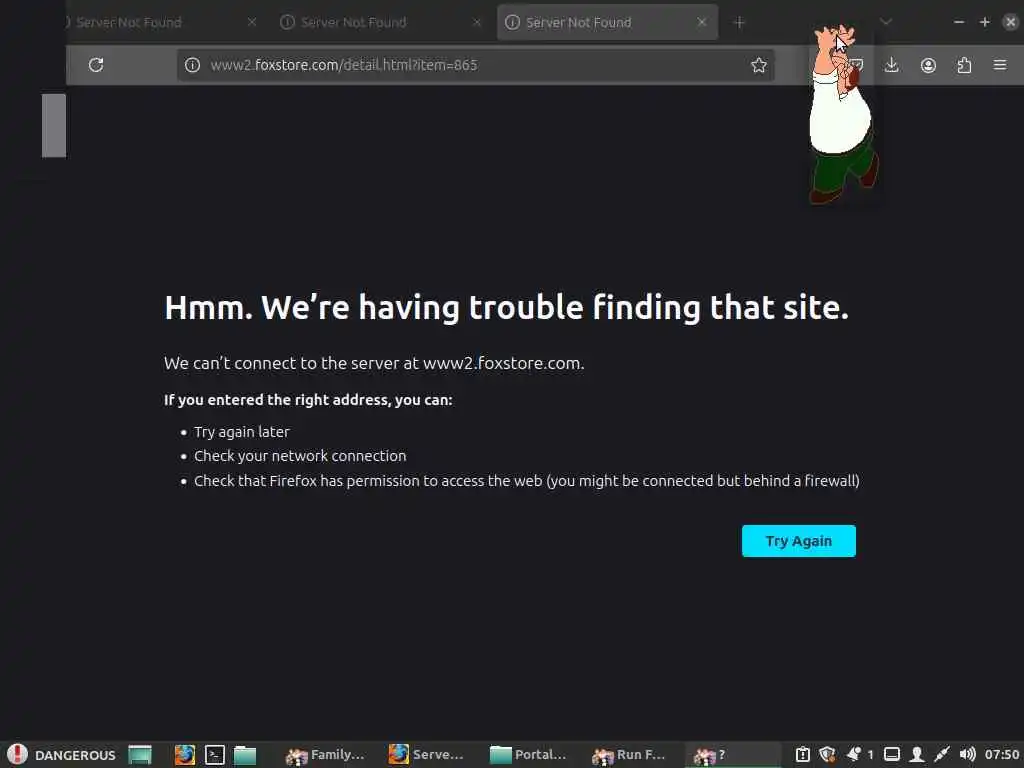The height and width of the screenshot is (768, 1024).
Task: Click the site information icon in address bar
Action: tap(192, 65)
